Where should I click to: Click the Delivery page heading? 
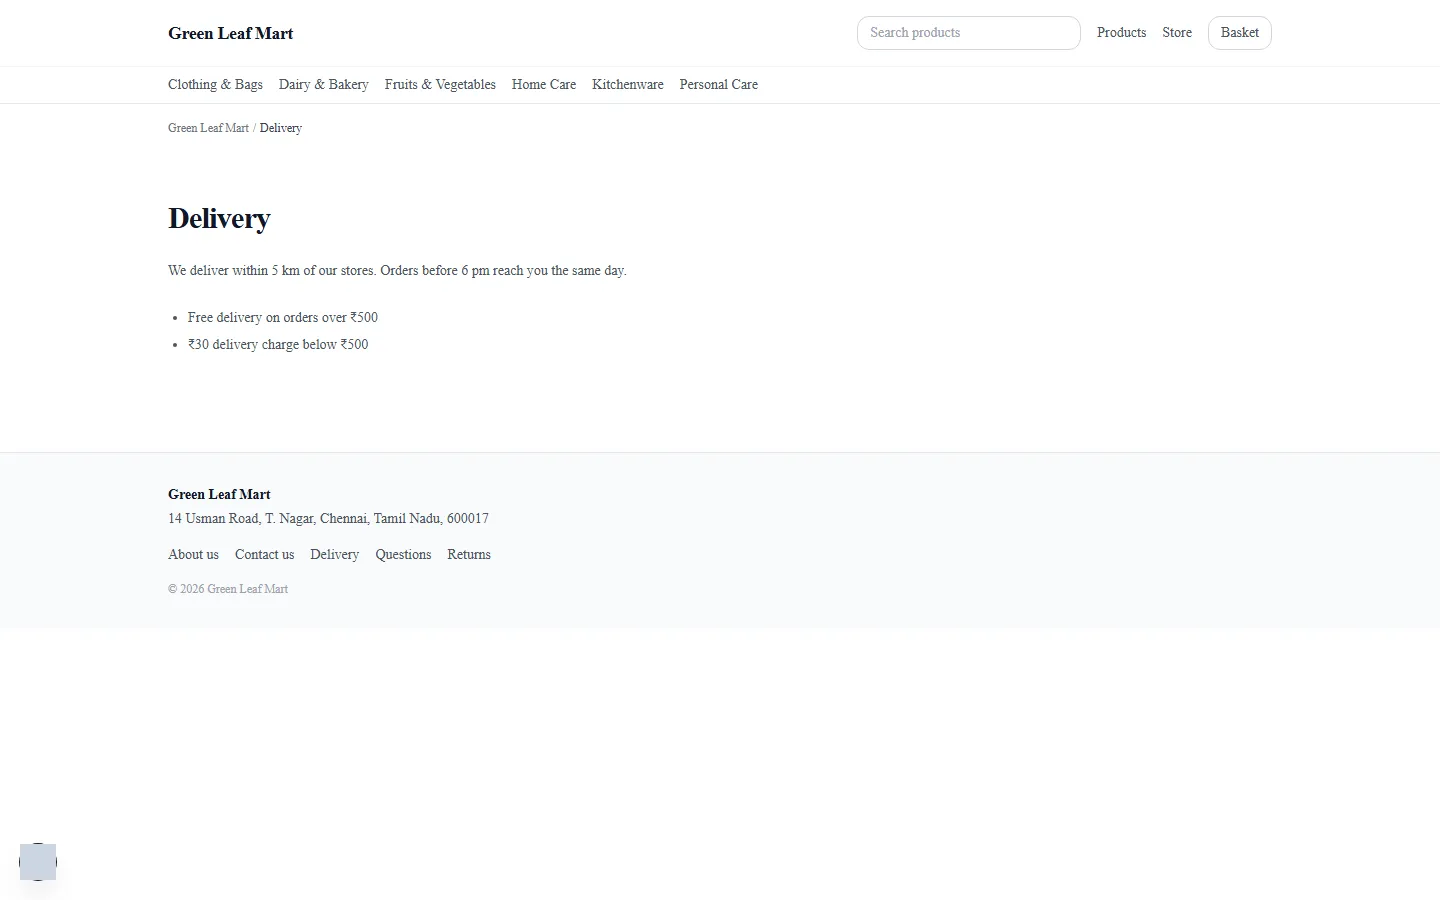(219, 218)
